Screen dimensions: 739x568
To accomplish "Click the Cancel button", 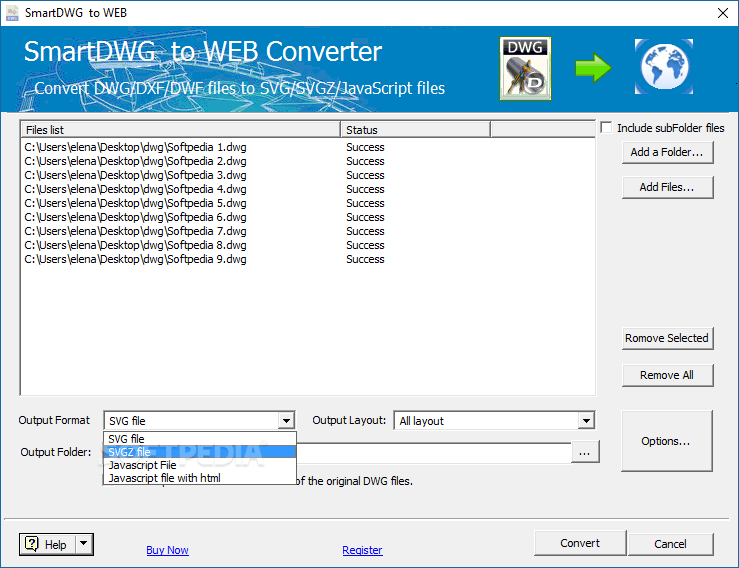I will [670, 544].
